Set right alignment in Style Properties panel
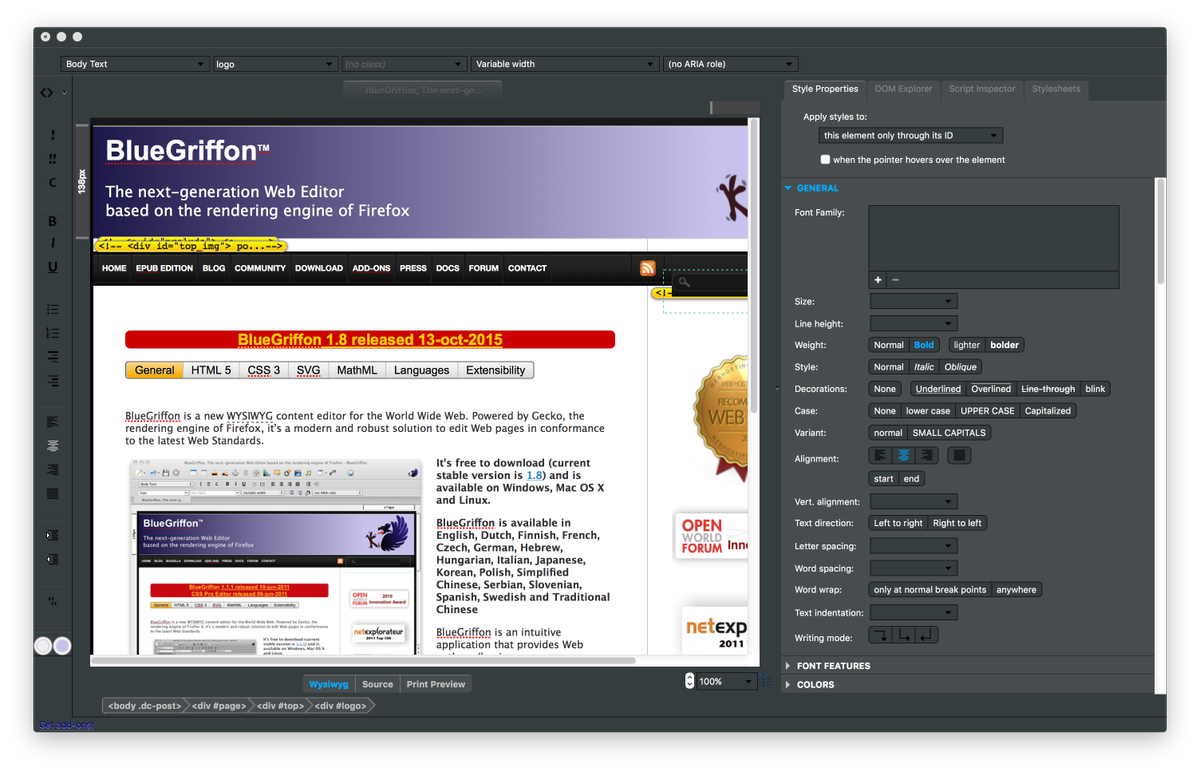1200x772 pixels. (x=927, y=455)
